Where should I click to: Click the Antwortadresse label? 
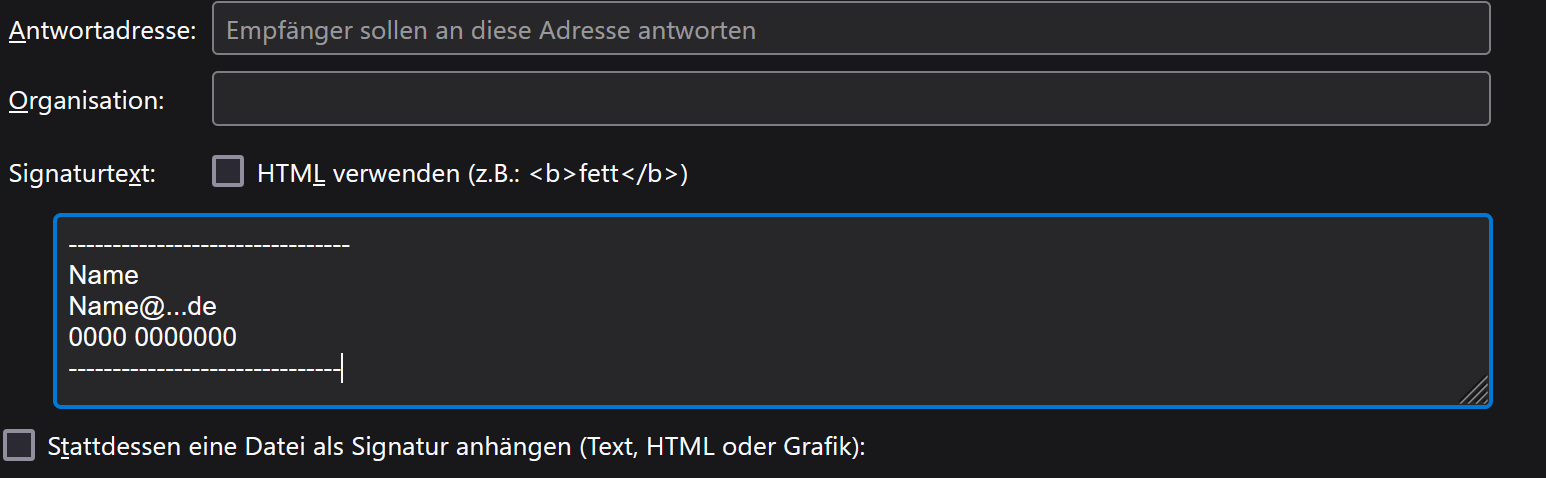point(102,31)
